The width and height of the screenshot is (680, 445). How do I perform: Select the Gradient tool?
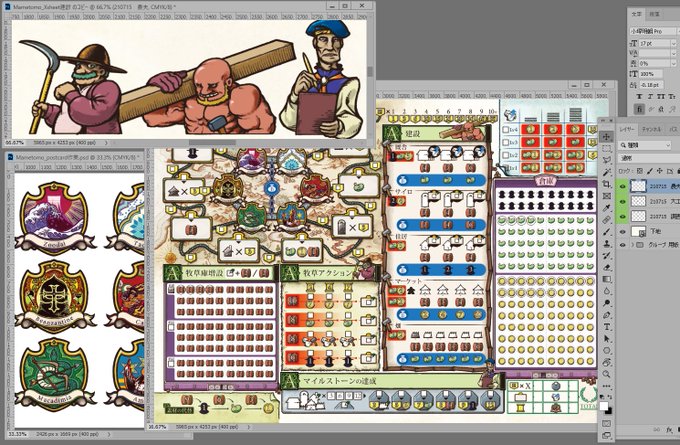click(606, 279)
